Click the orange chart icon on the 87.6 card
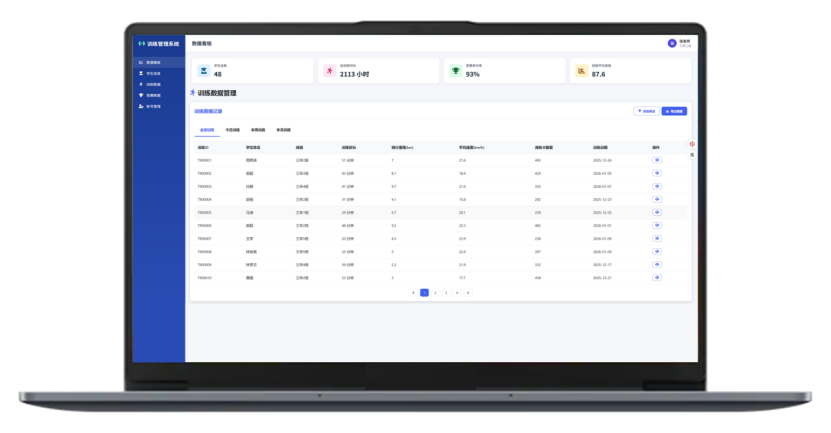Screen dimensions: 831x433 click(581, 70)
